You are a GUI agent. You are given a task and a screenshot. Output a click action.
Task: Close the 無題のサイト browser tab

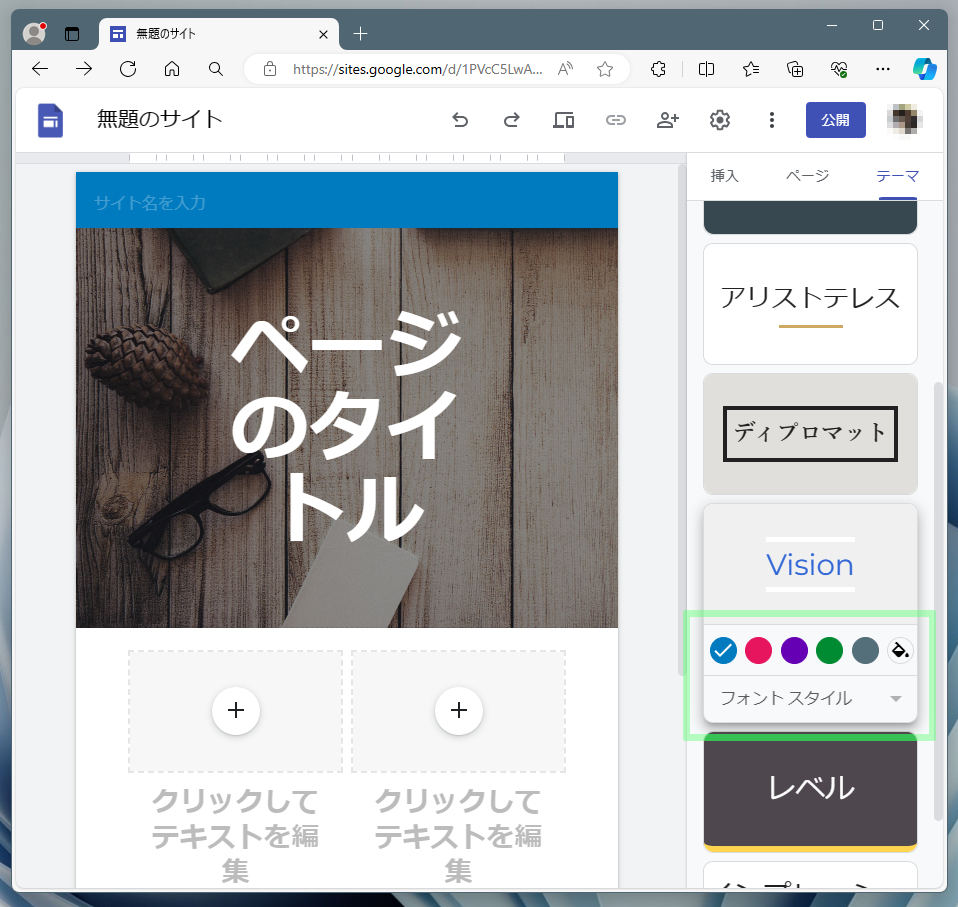323,34
